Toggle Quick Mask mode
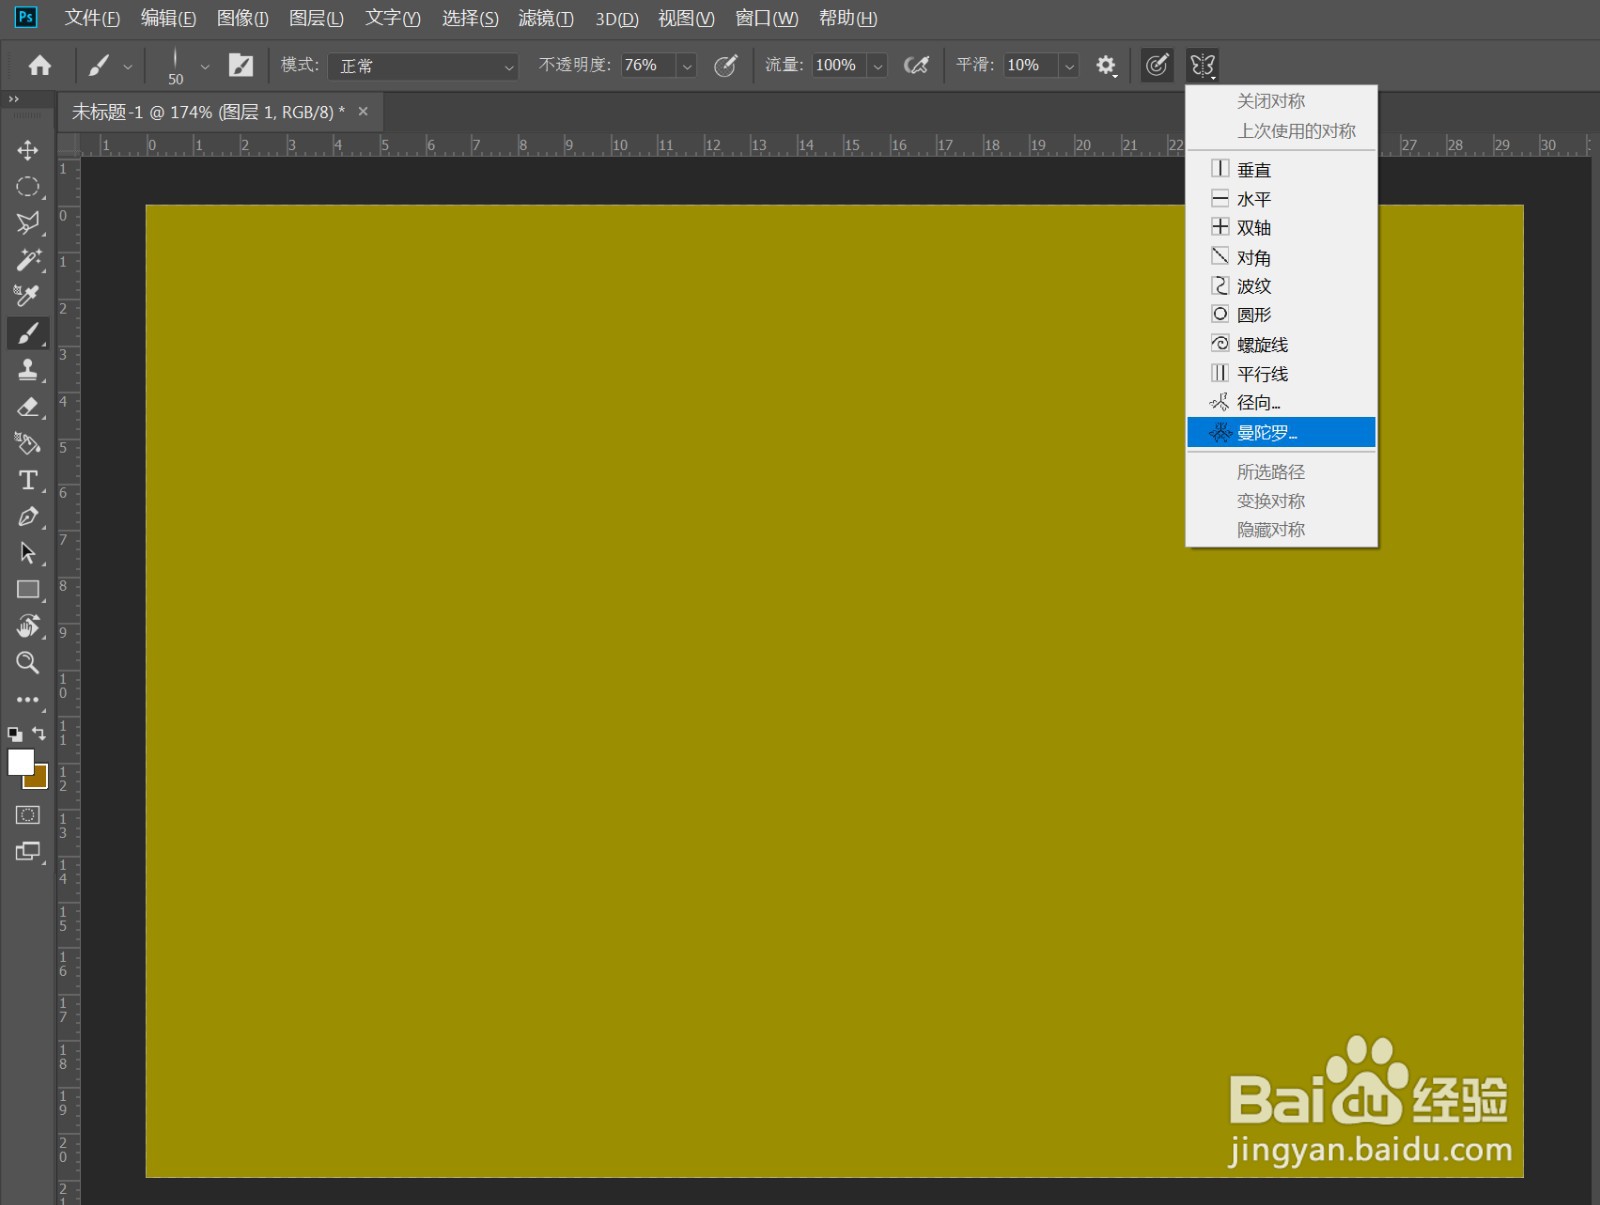The width and height of the screenshot is (1600, 1205). click(28, 815)
